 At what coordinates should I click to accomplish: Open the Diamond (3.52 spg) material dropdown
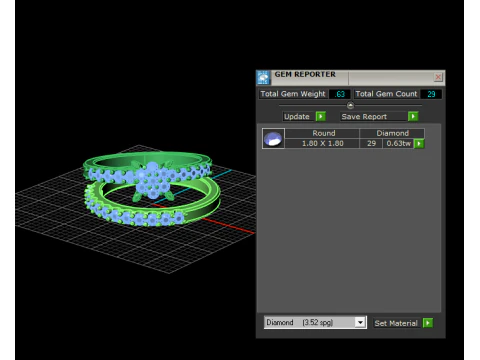click(360, 322)
